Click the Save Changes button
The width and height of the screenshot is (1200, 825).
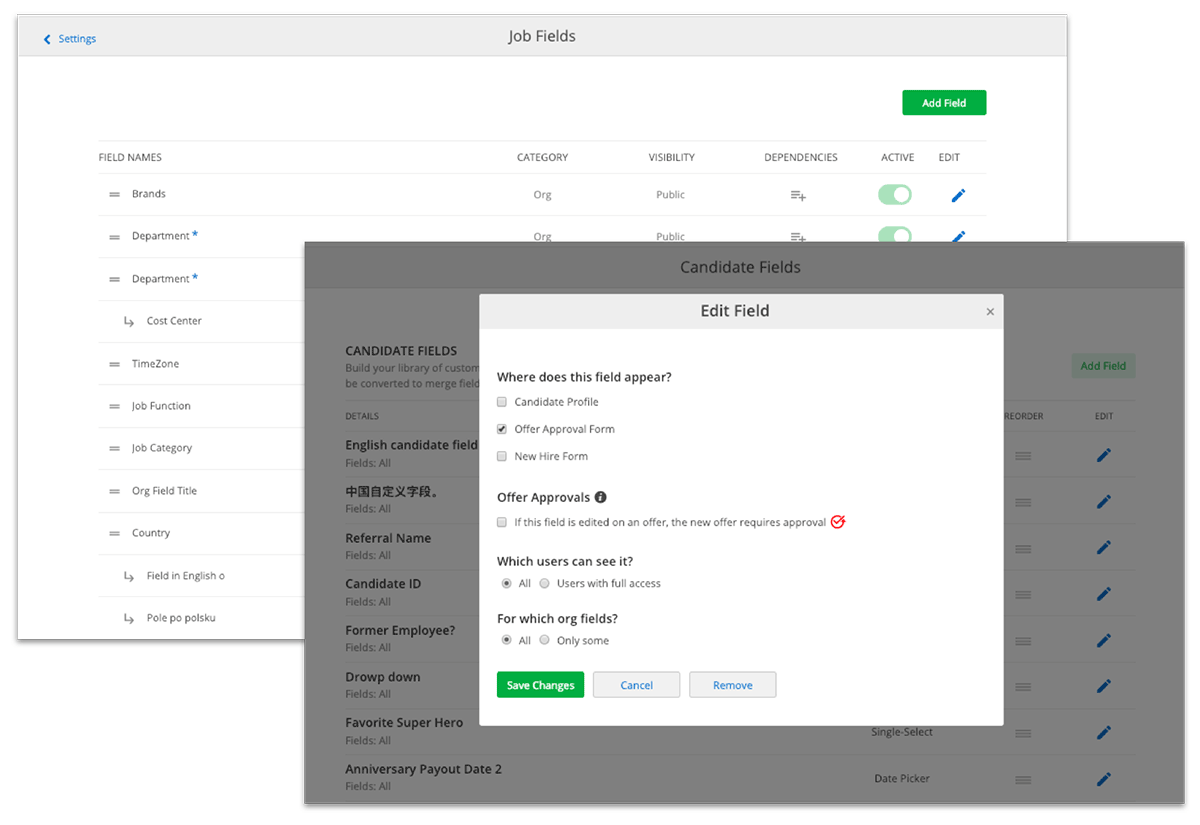coord(540,685)
